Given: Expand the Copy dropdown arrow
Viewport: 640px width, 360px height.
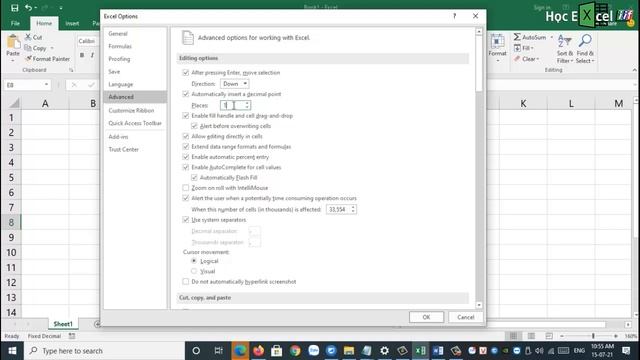Looking at the screenshot, I should tap(52, 48).
